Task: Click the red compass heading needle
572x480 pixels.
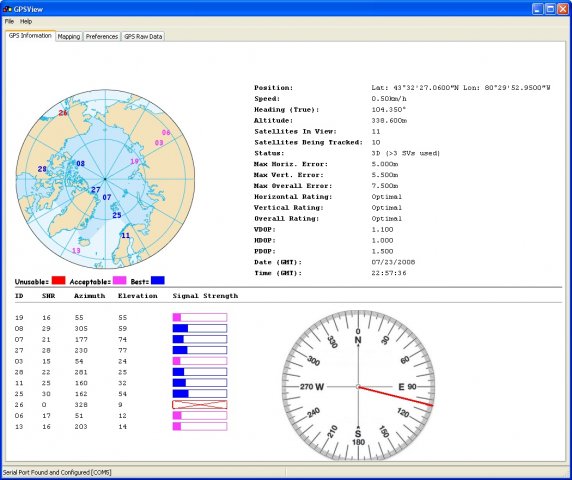Action: tap(395, 396)
